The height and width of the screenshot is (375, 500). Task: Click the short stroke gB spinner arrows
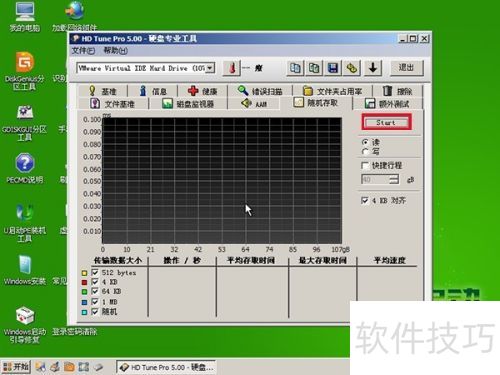(394, 179)
